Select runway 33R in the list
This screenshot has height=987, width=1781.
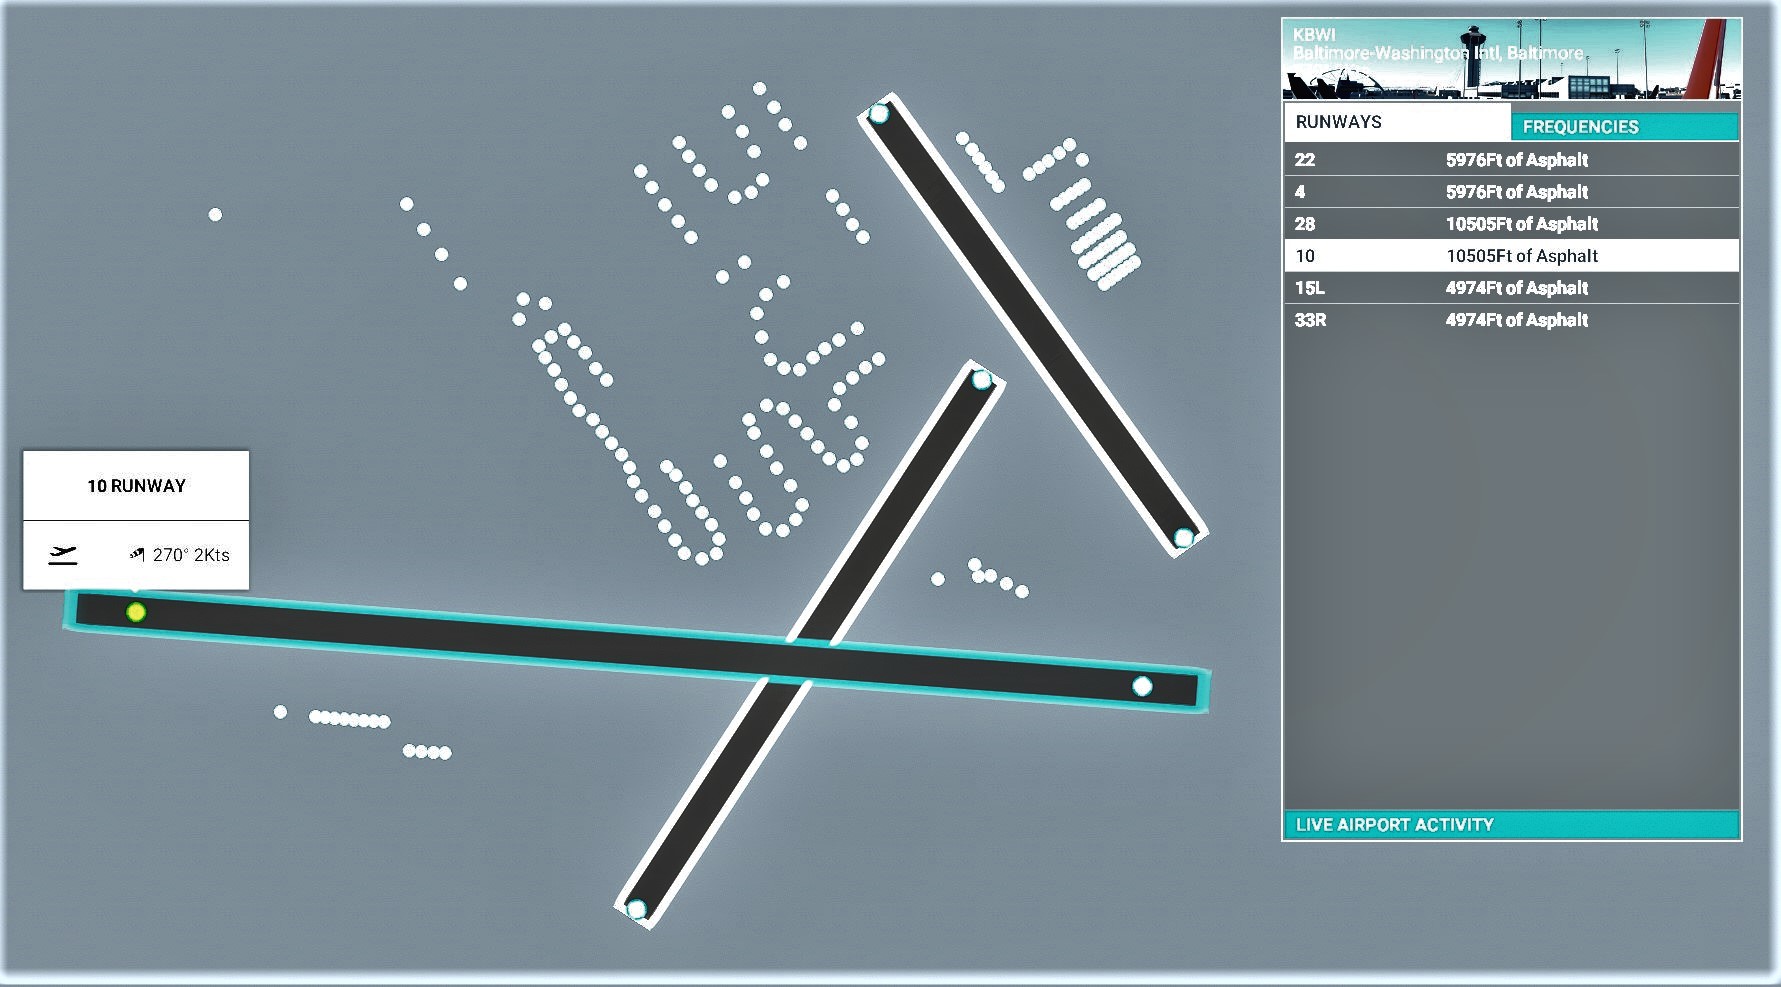coord(1511,320)
